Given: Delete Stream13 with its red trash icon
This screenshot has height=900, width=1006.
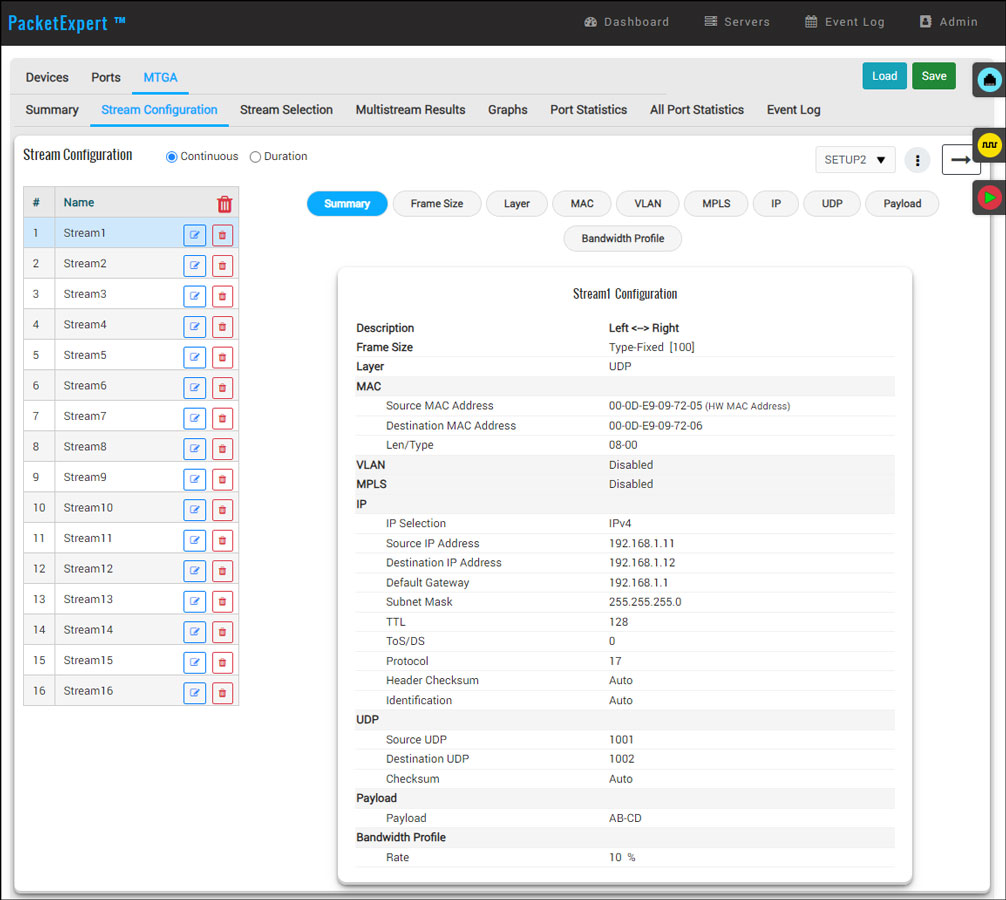Looking at the screenshot, I should [222, 601].
